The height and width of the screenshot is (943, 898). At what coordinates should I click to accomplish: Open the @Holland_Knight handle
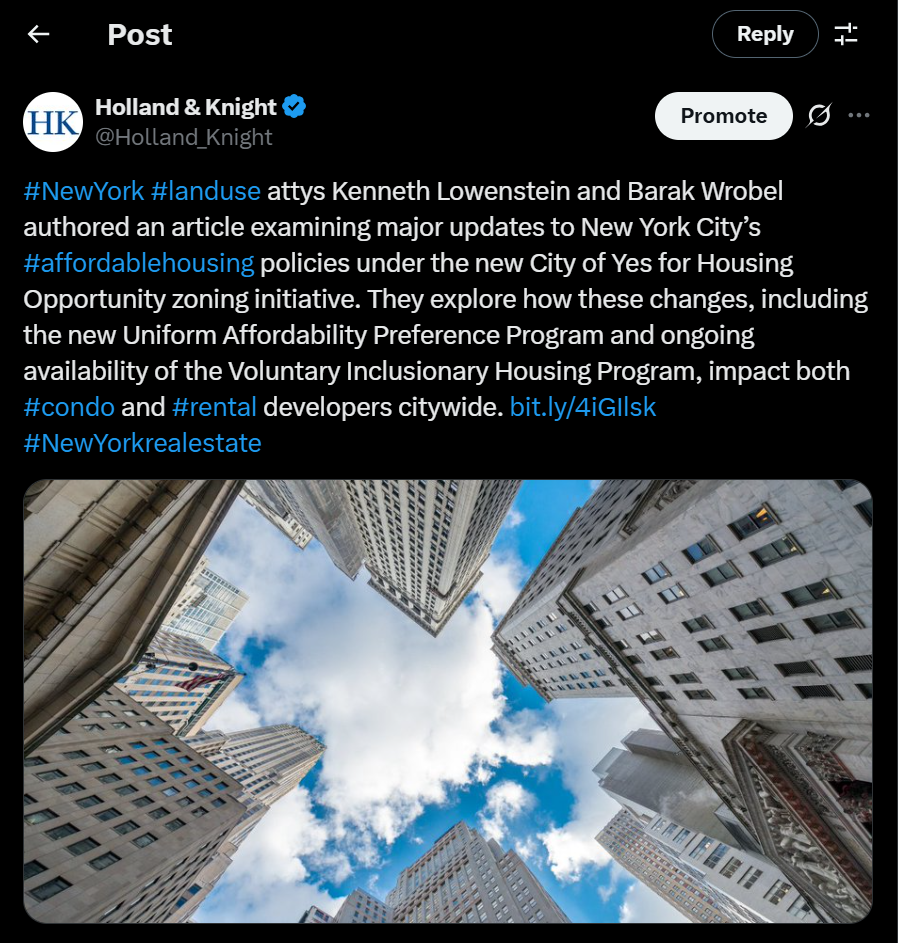pyautogui.click(x=184, y=138)
